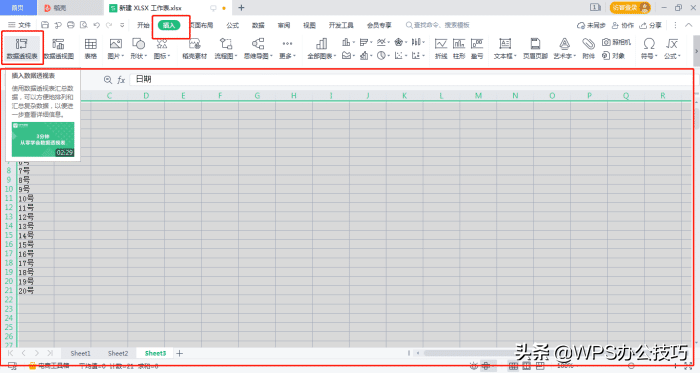Viewport: 700px width, 373px height.
Task: Select the Sheet3 tab
Action: [x=155, y=353]
